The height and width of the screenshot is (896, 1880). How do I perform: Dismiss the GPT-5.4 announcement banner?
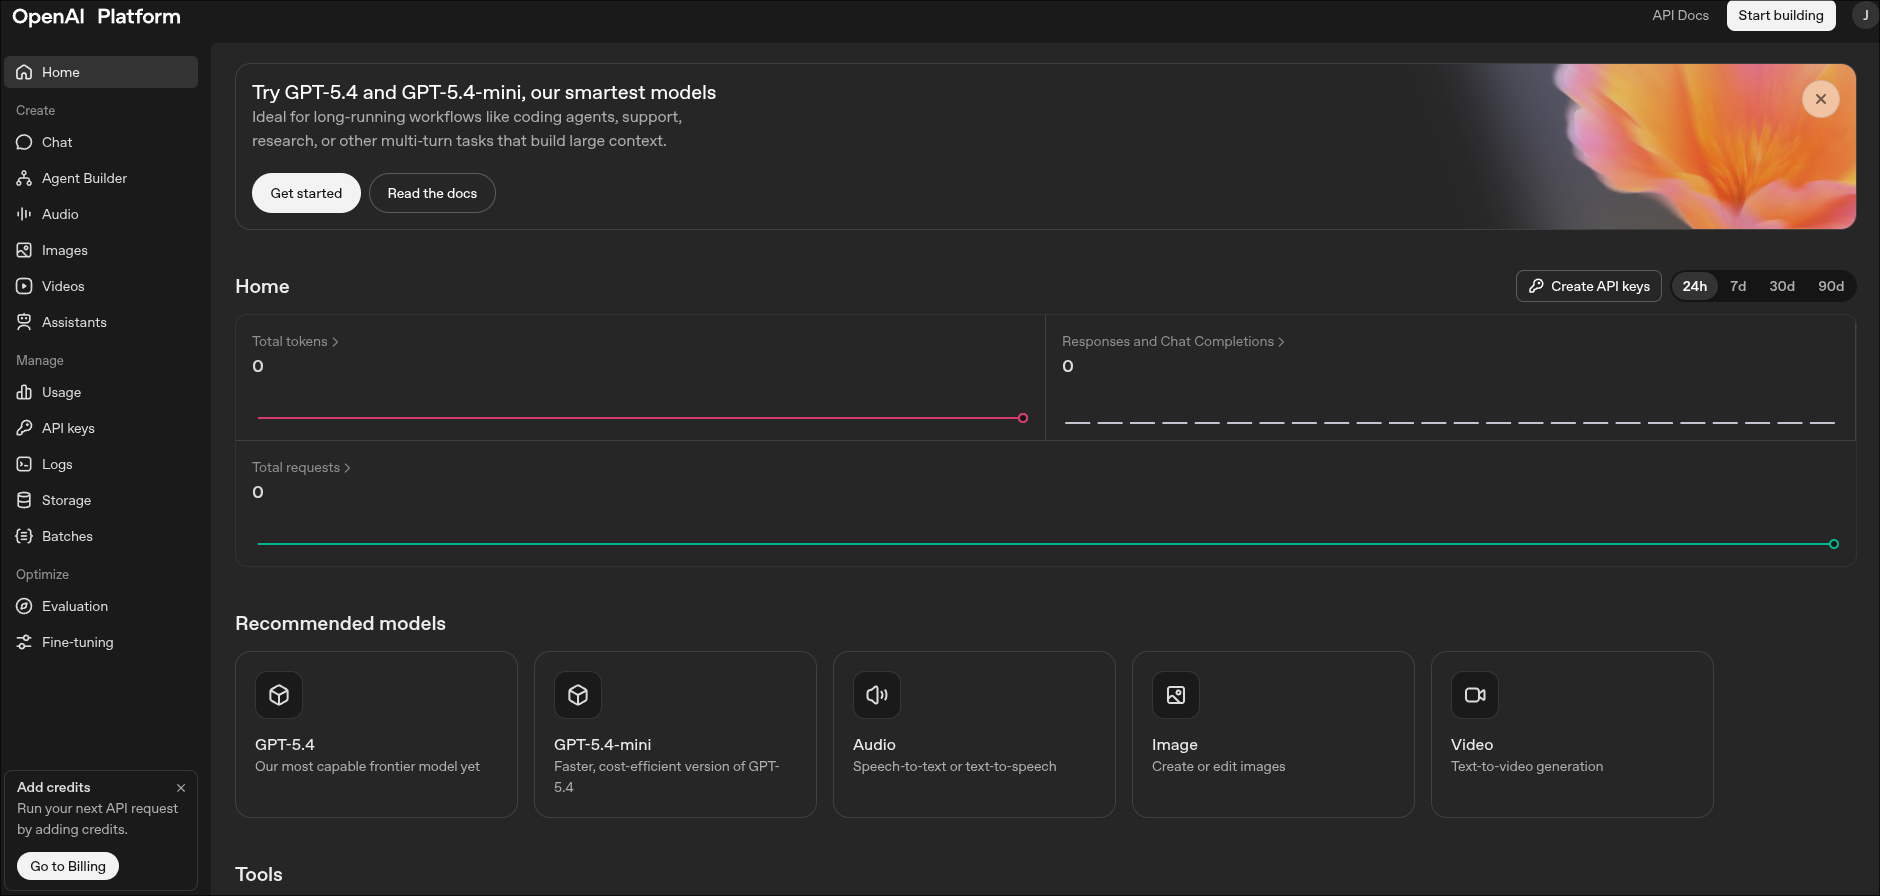1821,99
